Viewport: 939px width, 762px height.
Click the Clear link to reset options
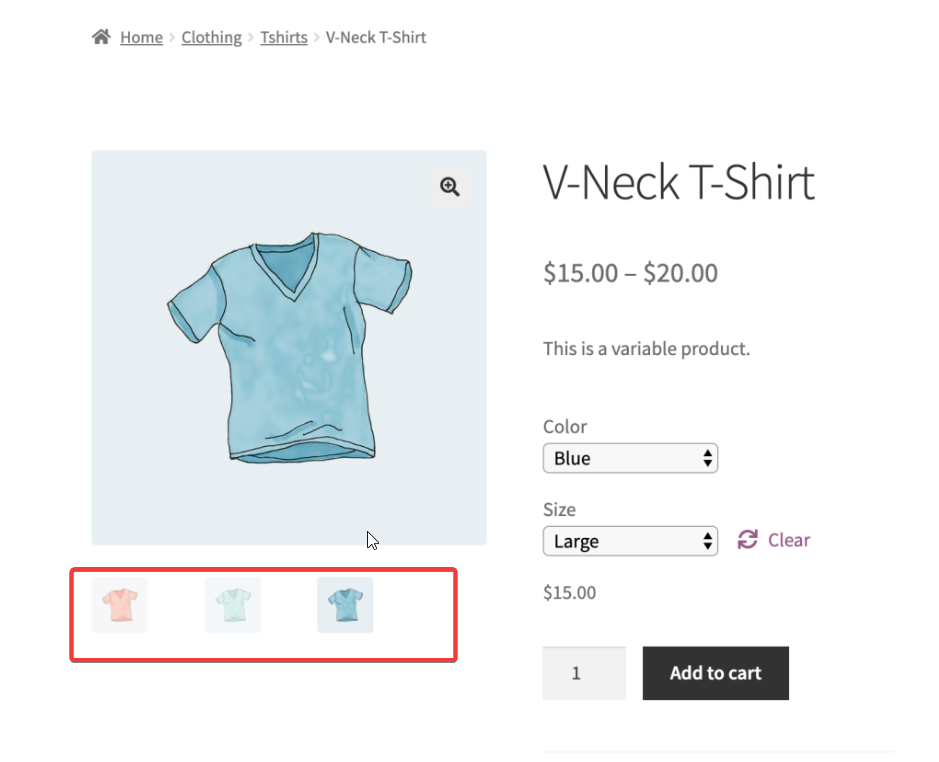pyautogui.click(x=789, y=540)
